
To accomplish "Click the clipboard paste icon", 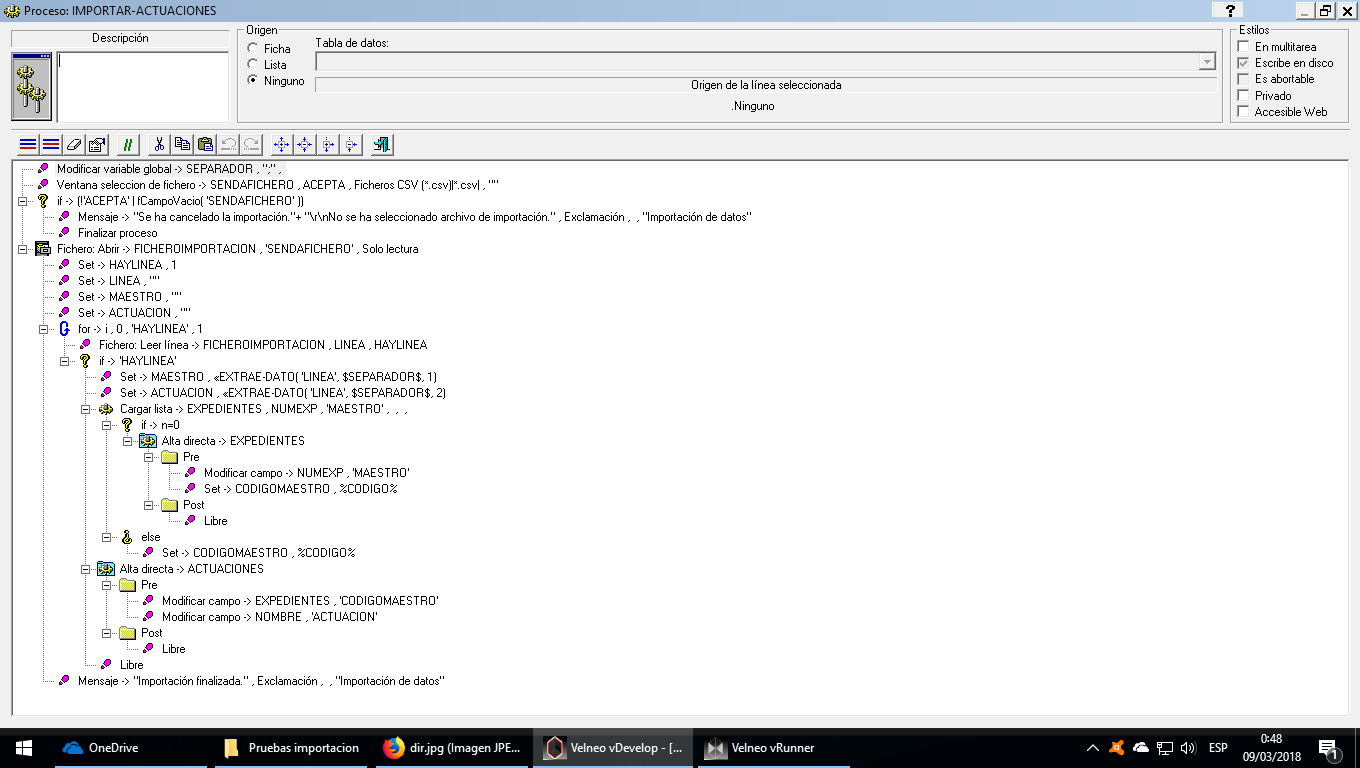I will (204, 145).
